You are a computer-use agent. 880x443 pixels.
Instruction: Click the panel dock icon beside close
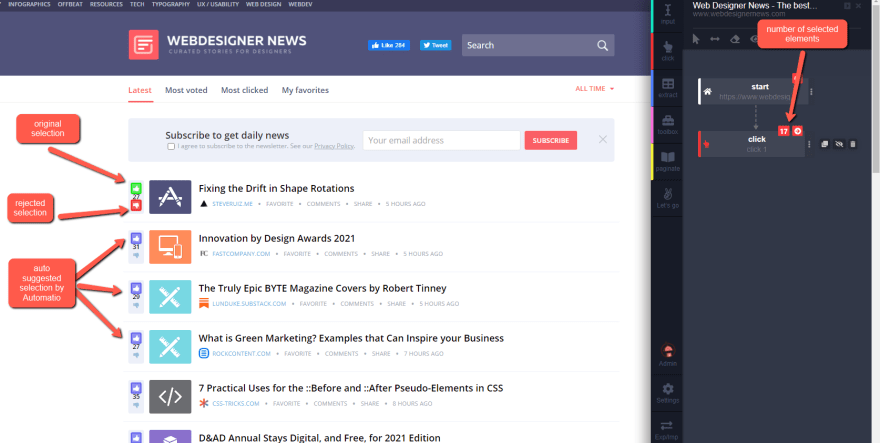pos(847,6)
